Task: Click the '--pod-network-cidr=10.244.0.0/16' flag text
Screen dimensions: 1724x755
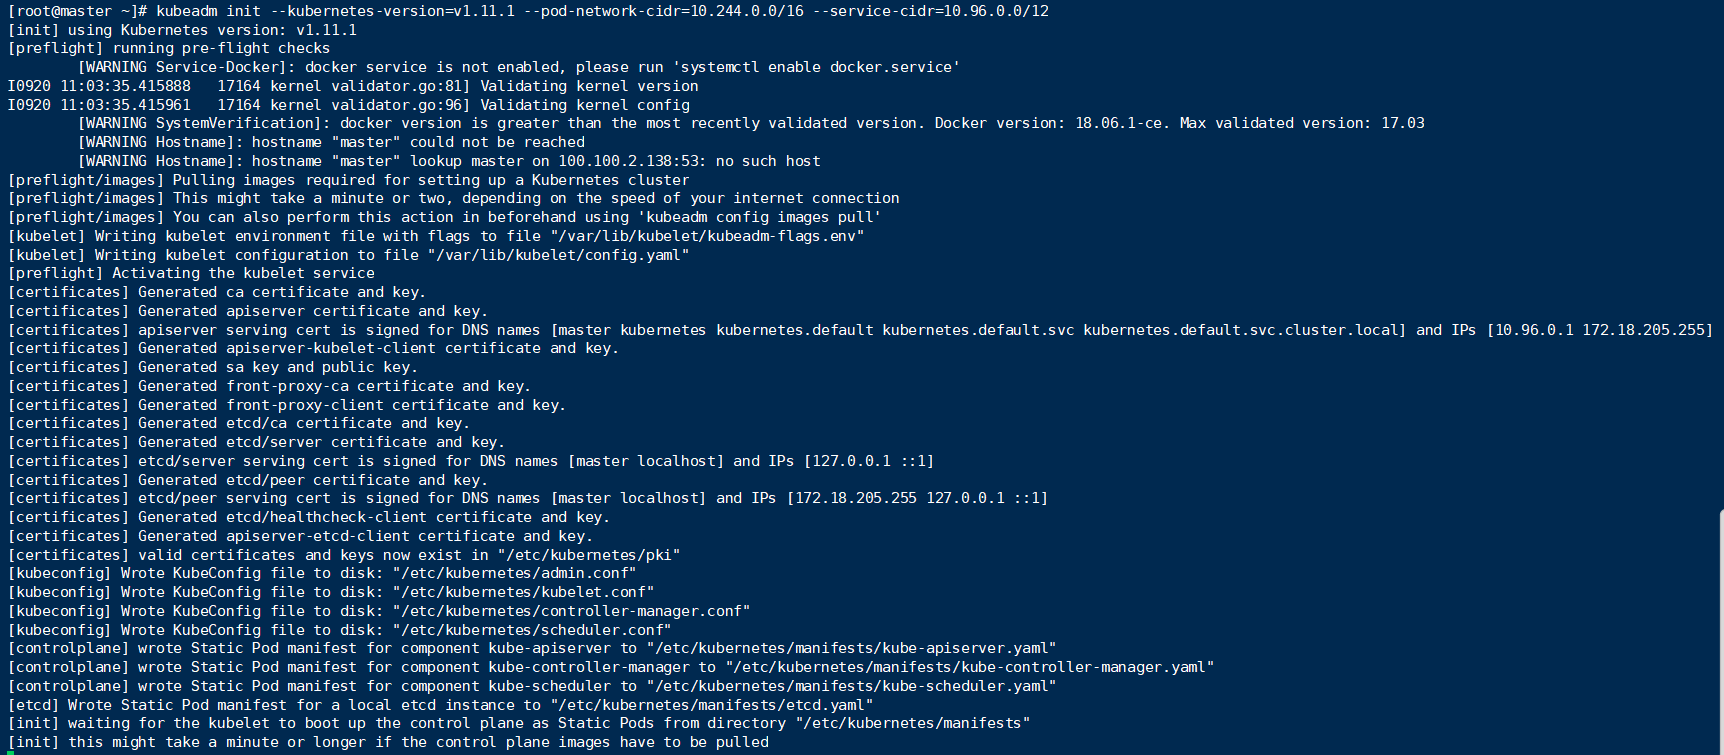Action: [663, 11]
